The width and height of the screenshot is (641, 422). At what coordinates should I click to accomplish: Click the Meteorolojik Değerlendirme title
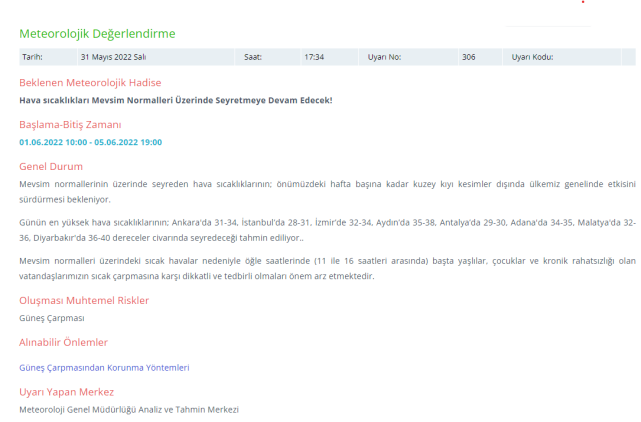point(97,34)
